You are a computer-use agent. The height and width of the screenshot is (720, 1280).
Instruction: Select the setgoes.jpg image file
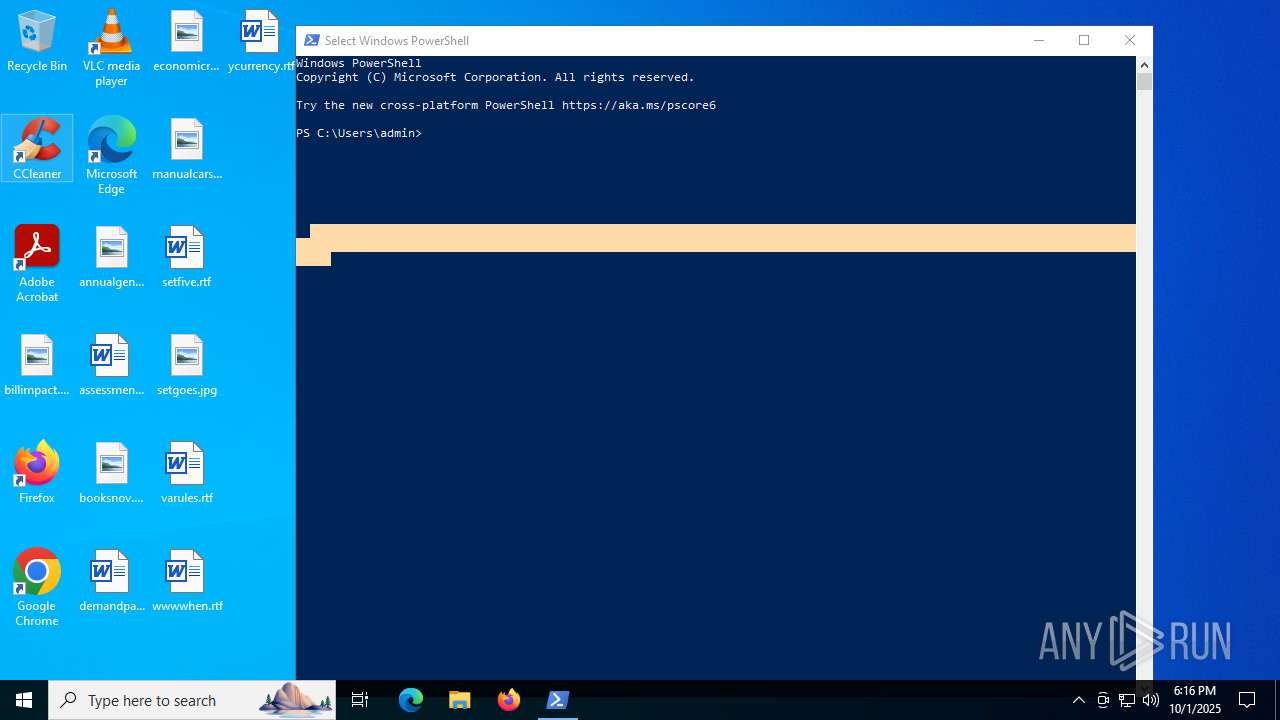point(187,365)
